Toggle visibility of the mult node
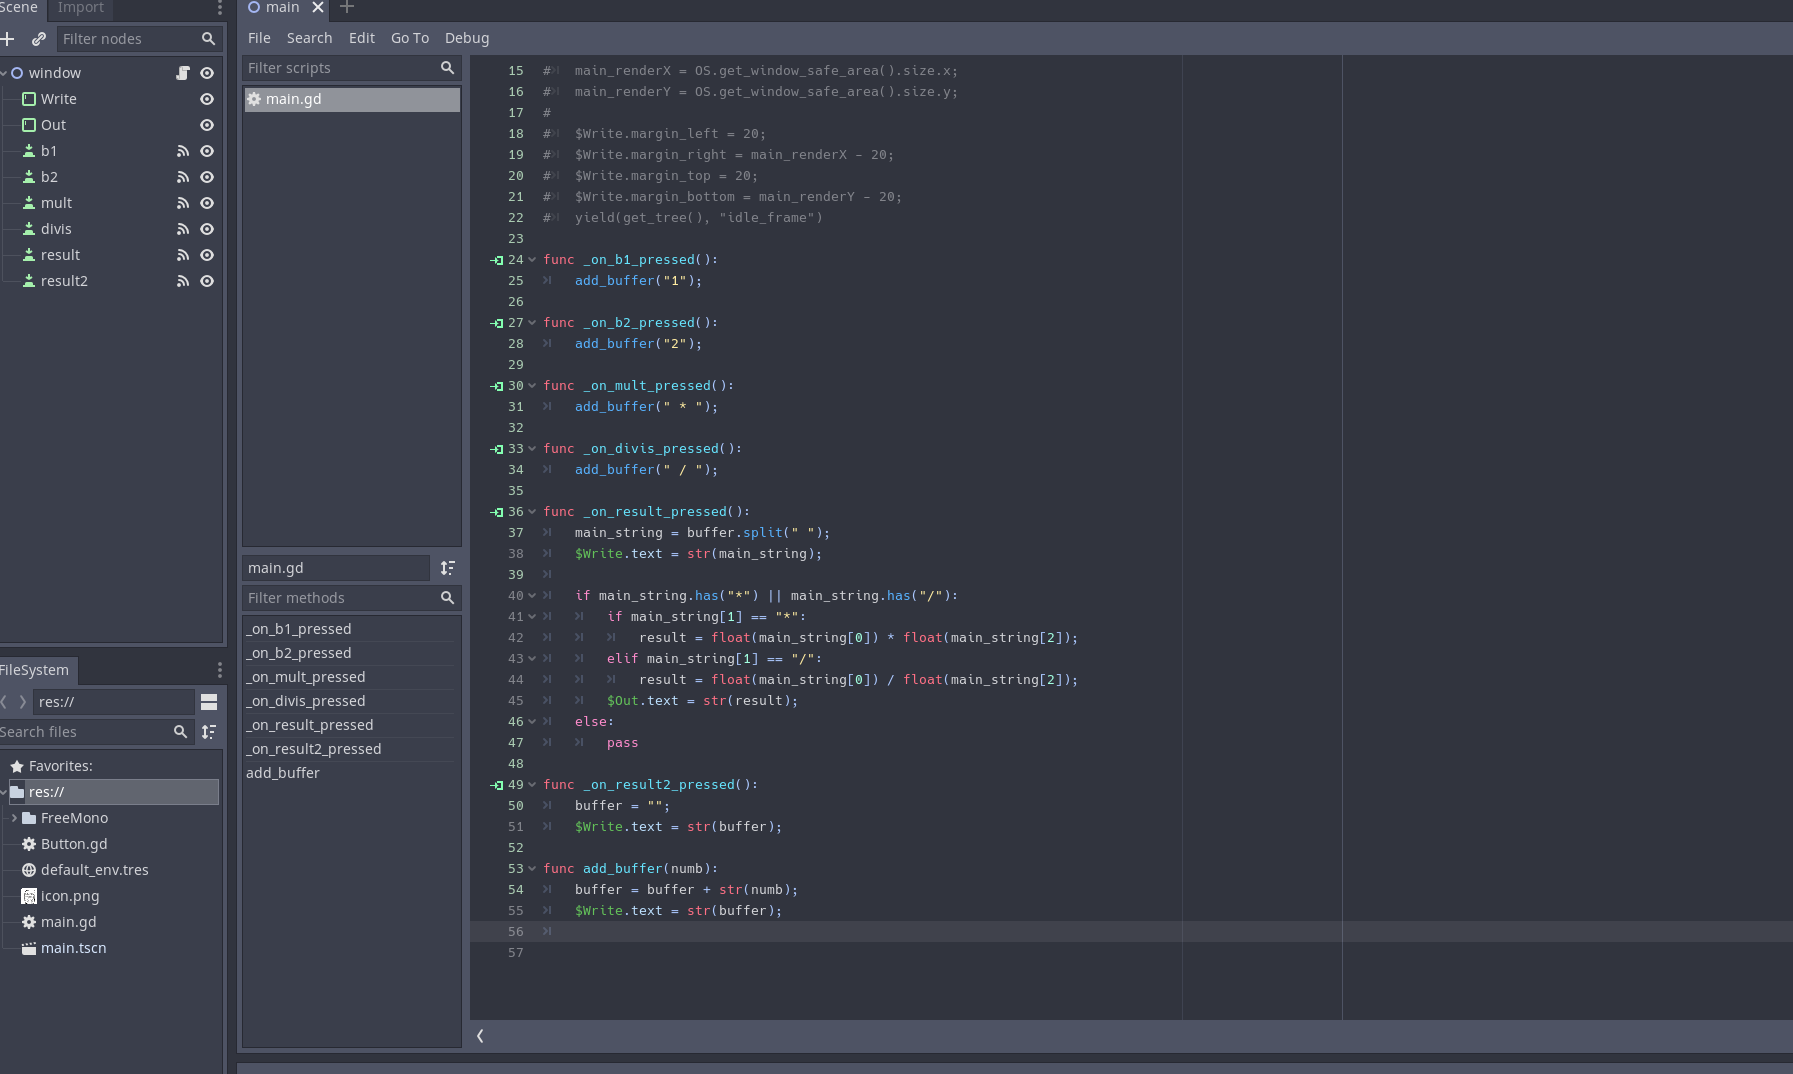The width and height of the screenshot is (1793, 1074). pos(207,203)
